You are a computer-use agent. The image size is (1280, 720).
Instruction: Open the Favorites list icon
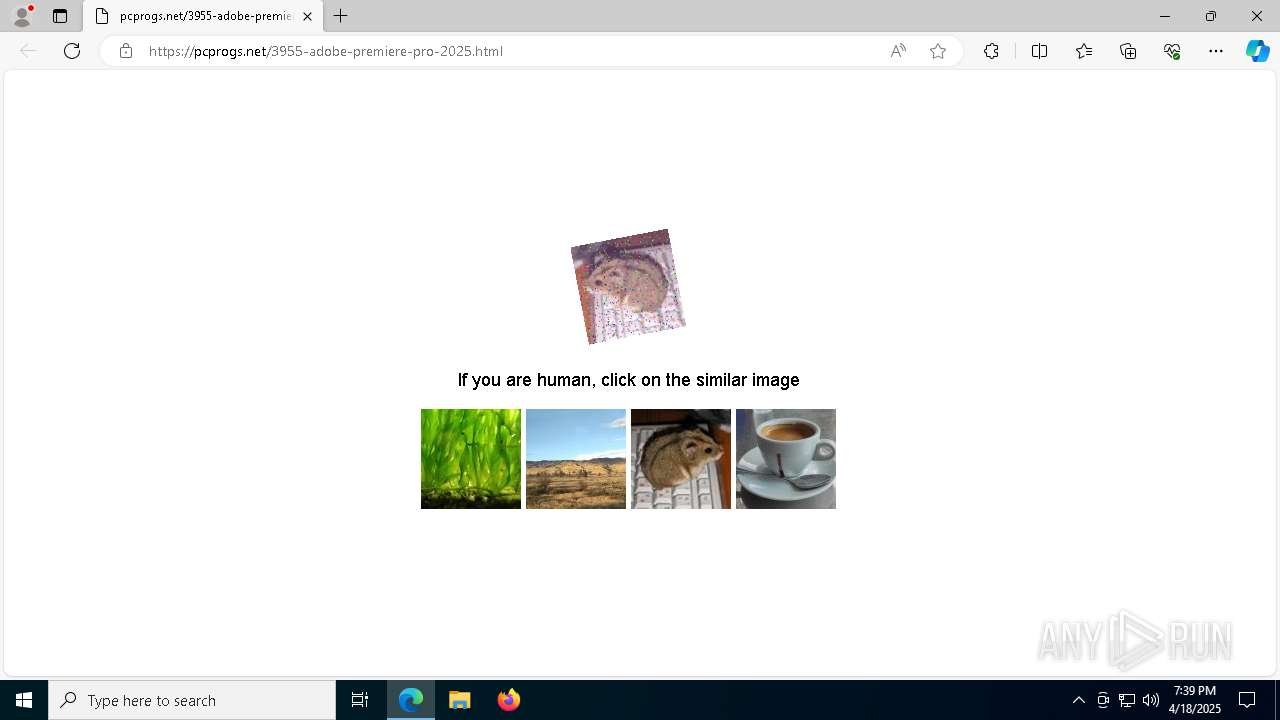pyautogui.click(x=1084, y=51)
